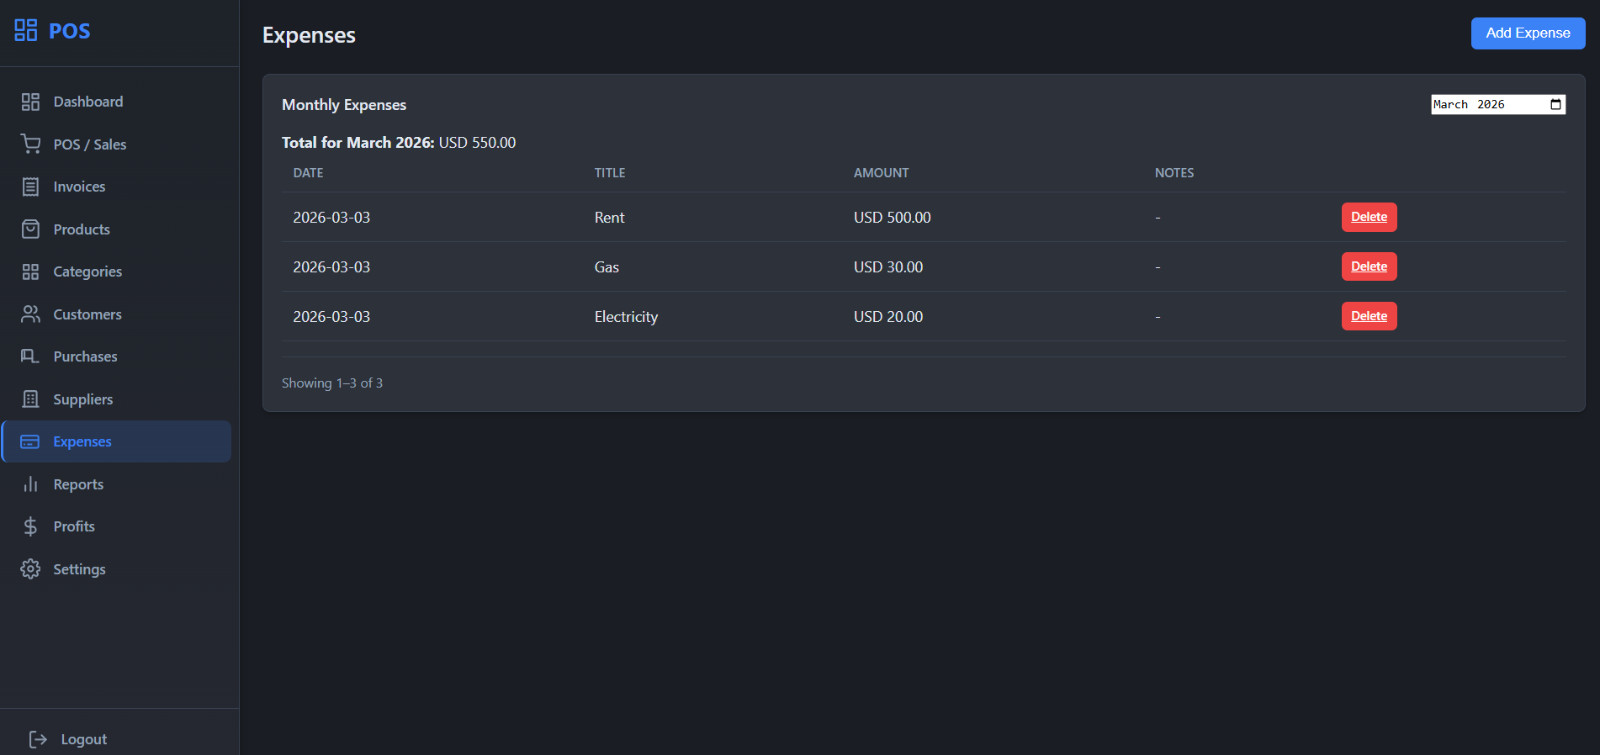Click the POS brand title
This screenshot has height=755, width=1600.
[70, 31]
